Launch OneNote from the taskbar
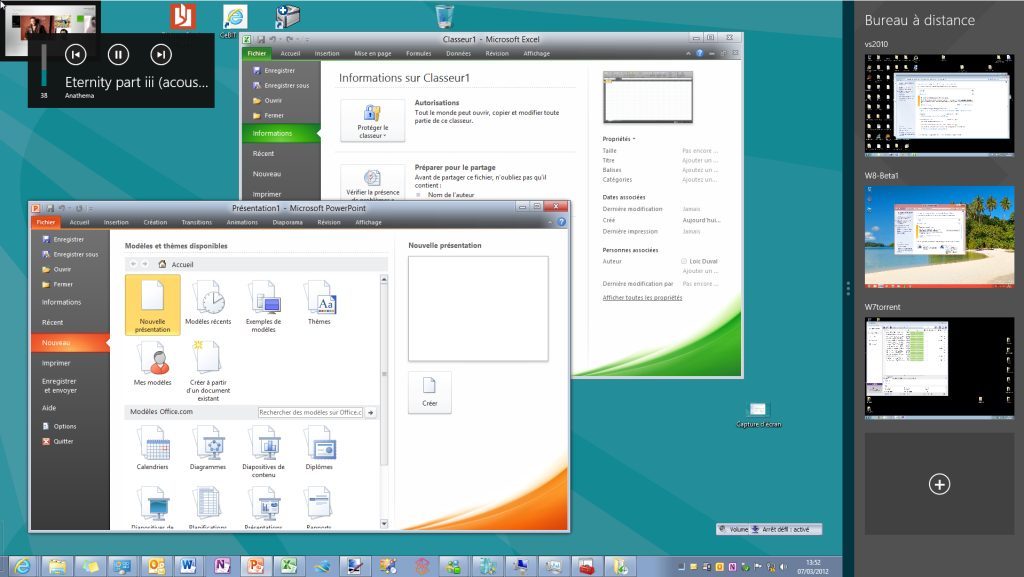The image size is (1024, 577). (x=222, y=566)
